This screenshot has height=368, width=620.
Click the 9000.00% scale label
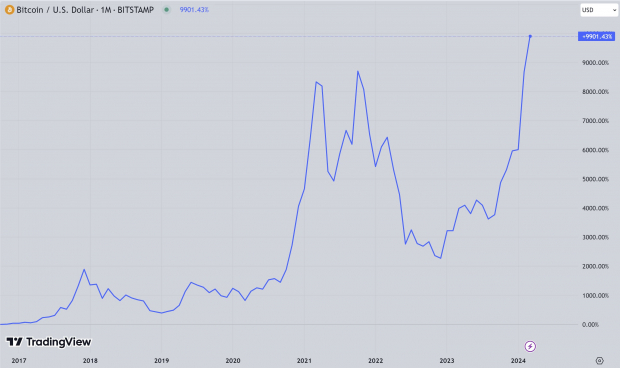pyautogui.click(x=595, y=63)
